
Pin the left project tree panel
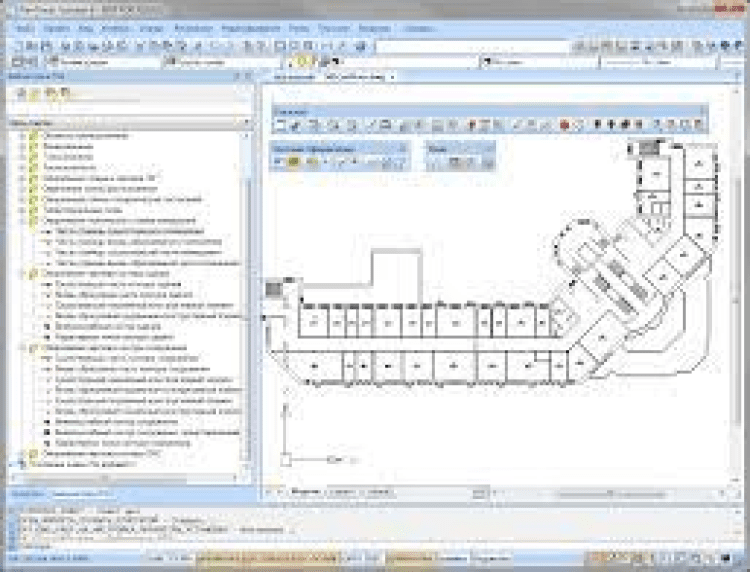237,76
